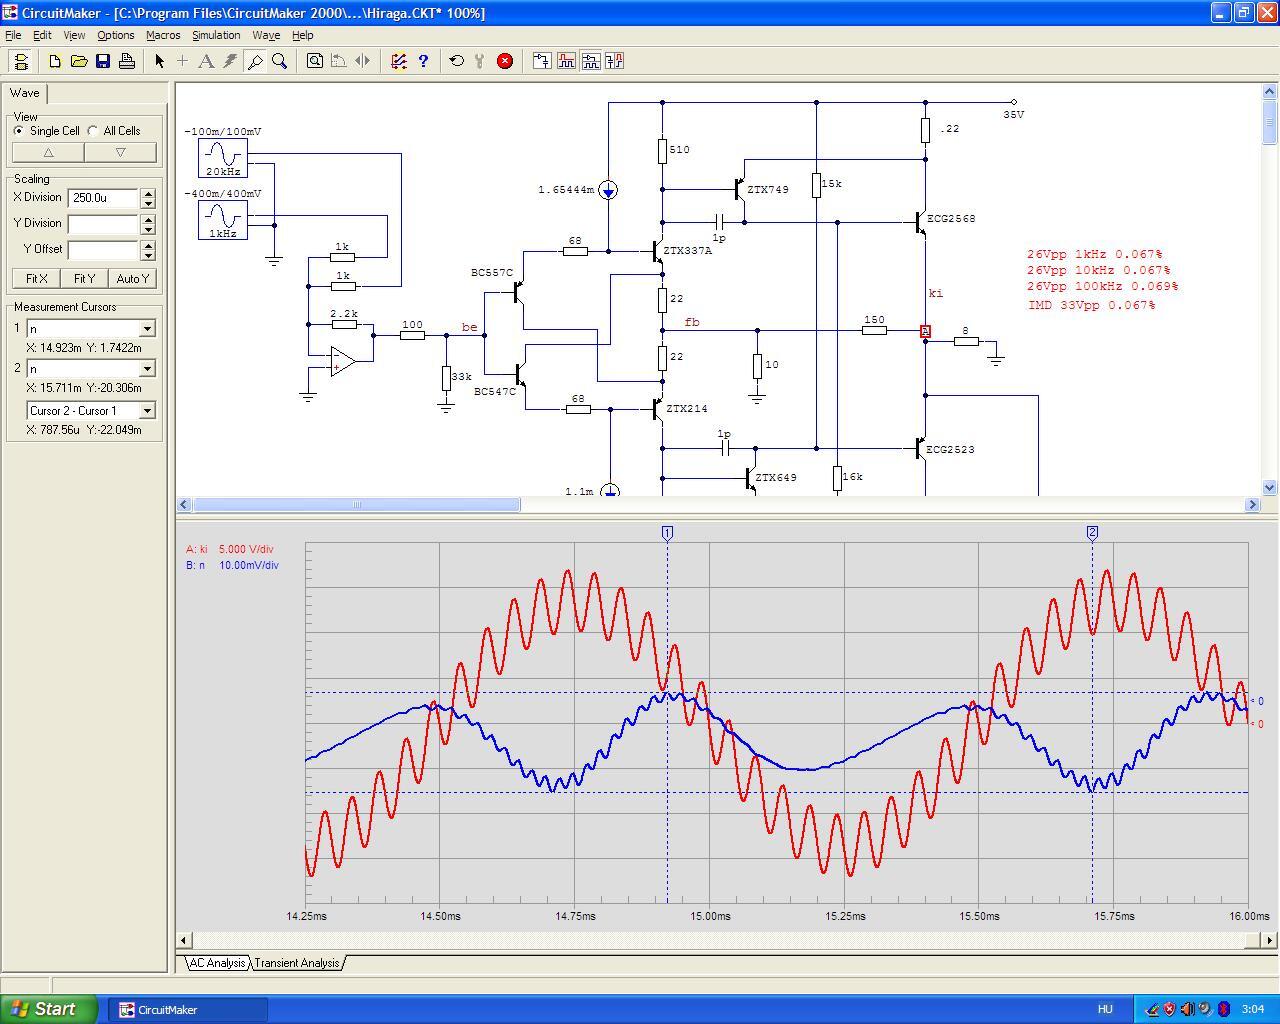
Task: Expand the Cursor 2 - Cursor 1 dropdown
Action: 147,411
